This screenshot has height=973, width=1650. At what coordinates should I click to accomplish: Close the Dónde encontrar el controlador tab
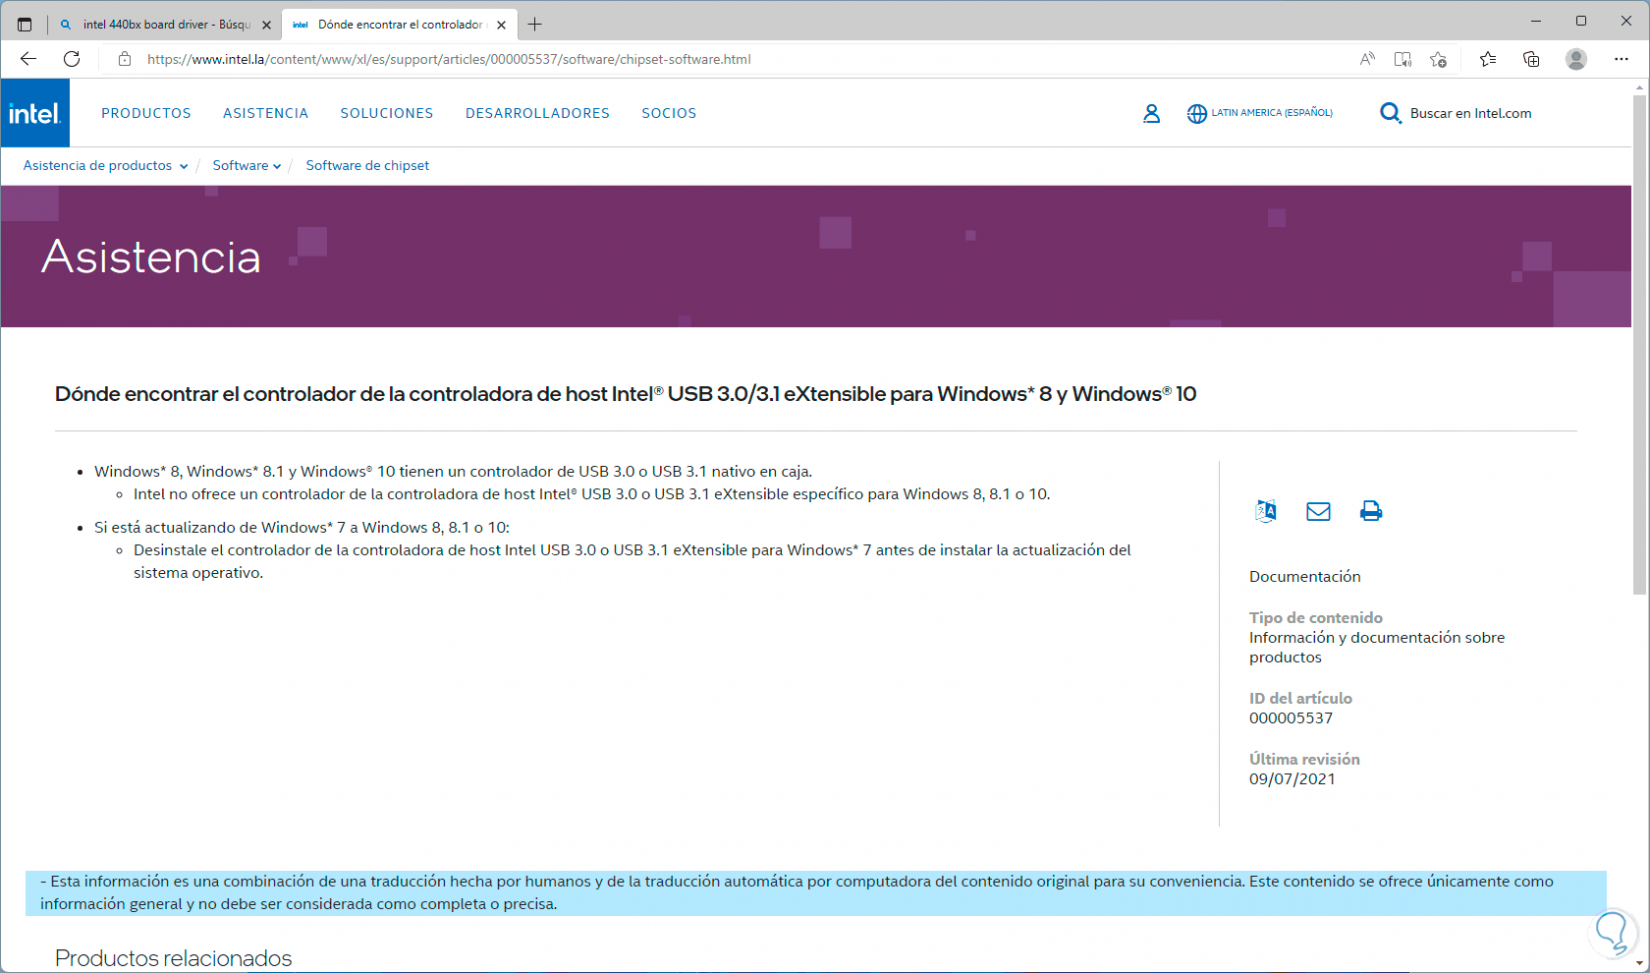point(501,25)
